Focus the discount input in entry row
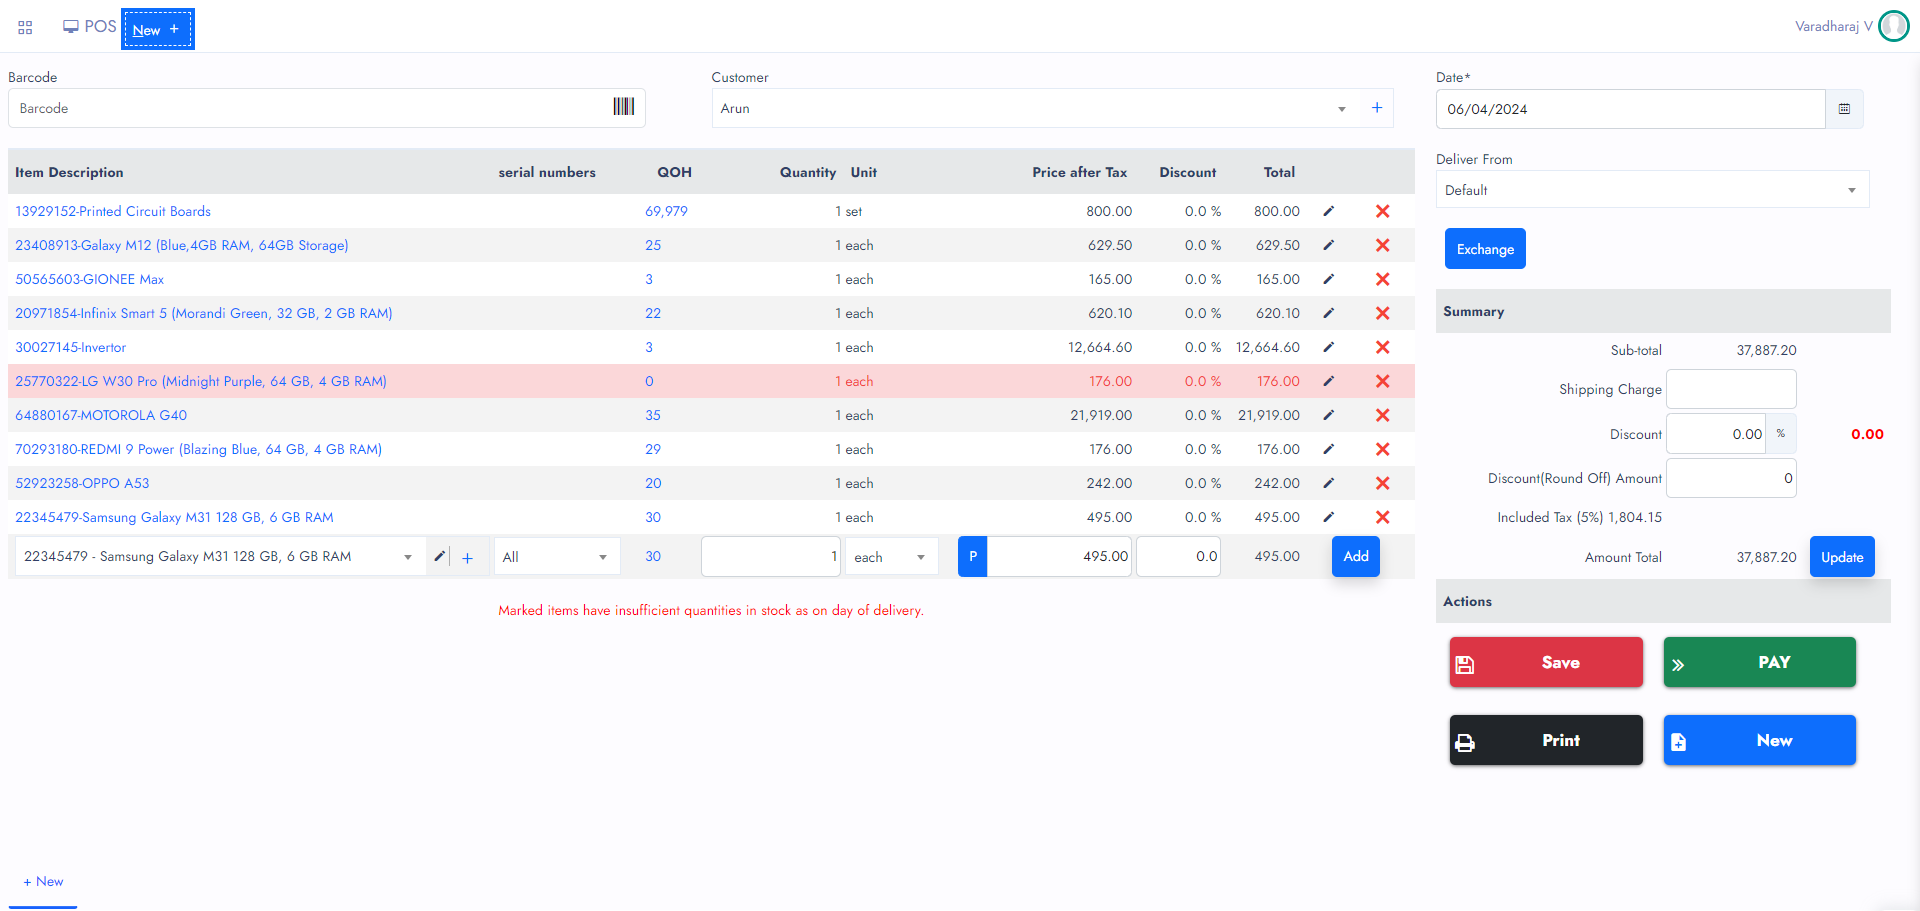This screenshot has height=911, width=1920. pyautogui.click(x=1178, y=556)
